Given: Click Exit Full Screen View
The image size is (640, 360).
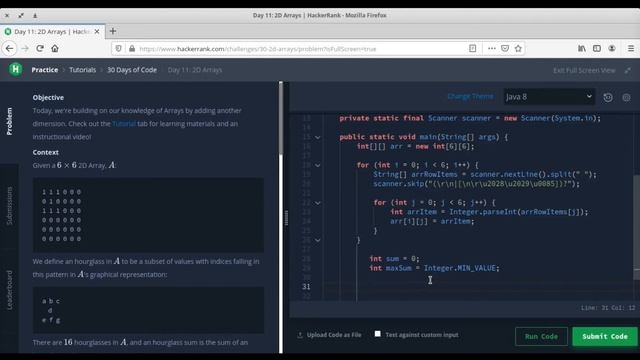Looking at the screenshot, I should coord(584,71).
